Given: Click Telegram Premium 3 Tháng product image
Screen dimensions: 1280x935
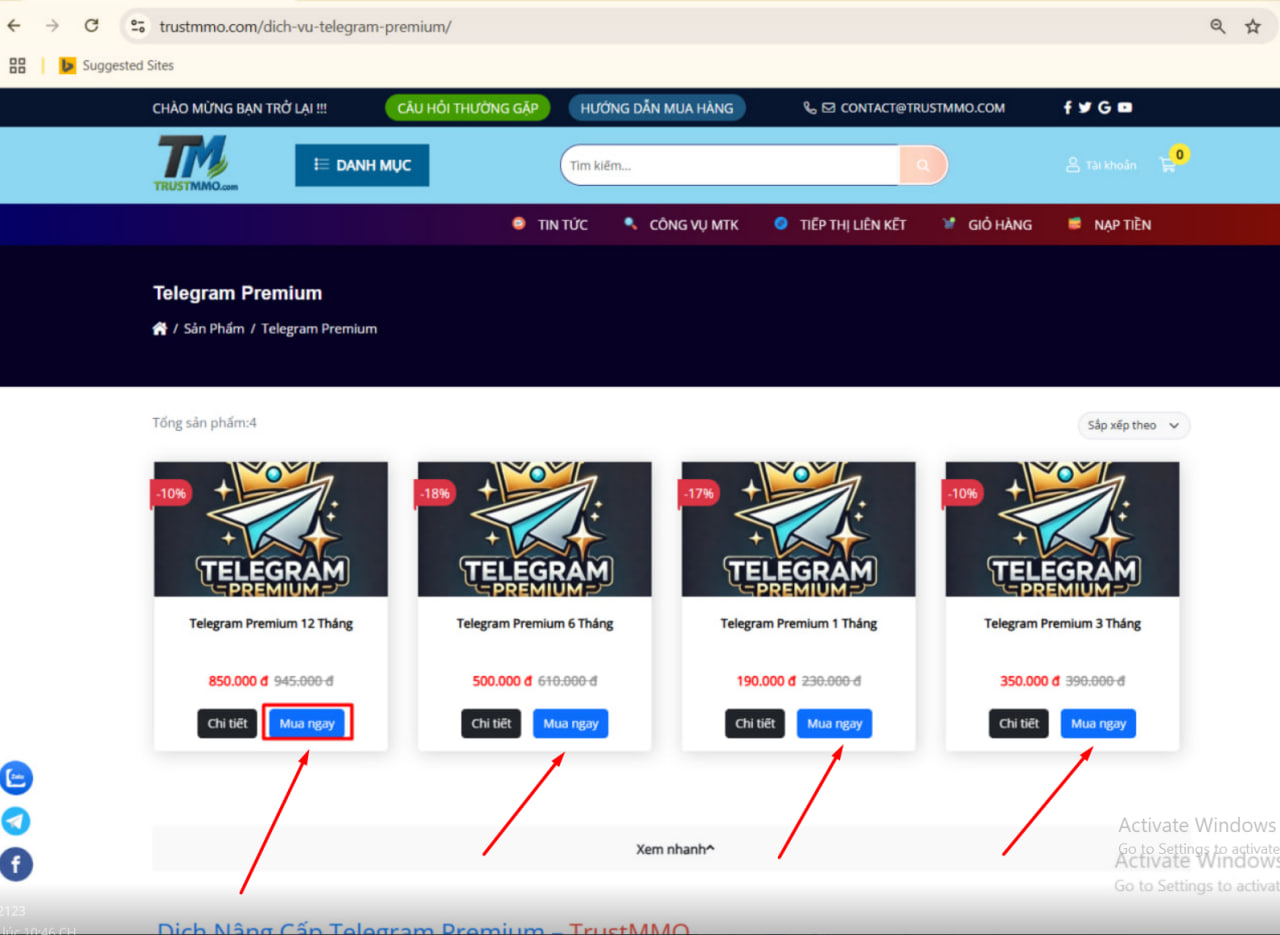Looking at the screenshot, I should 1063,529.
